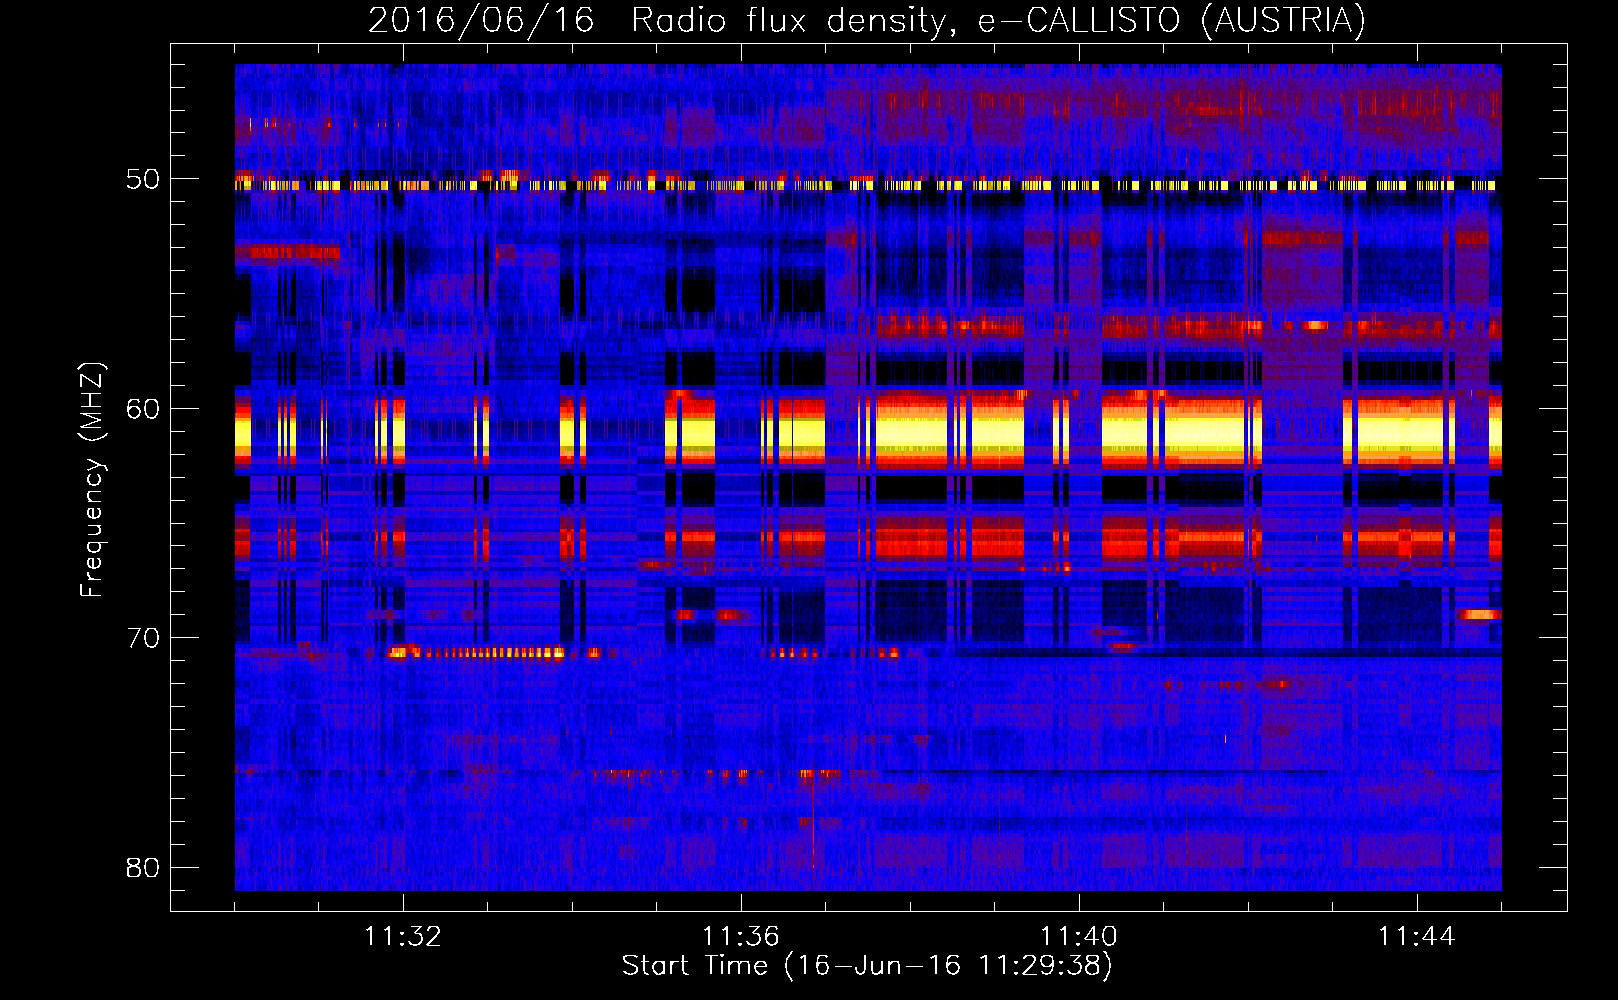Click the '11:36' time tick label
Viewport: 1618px width, 1000px height.
tap(741, 936)
